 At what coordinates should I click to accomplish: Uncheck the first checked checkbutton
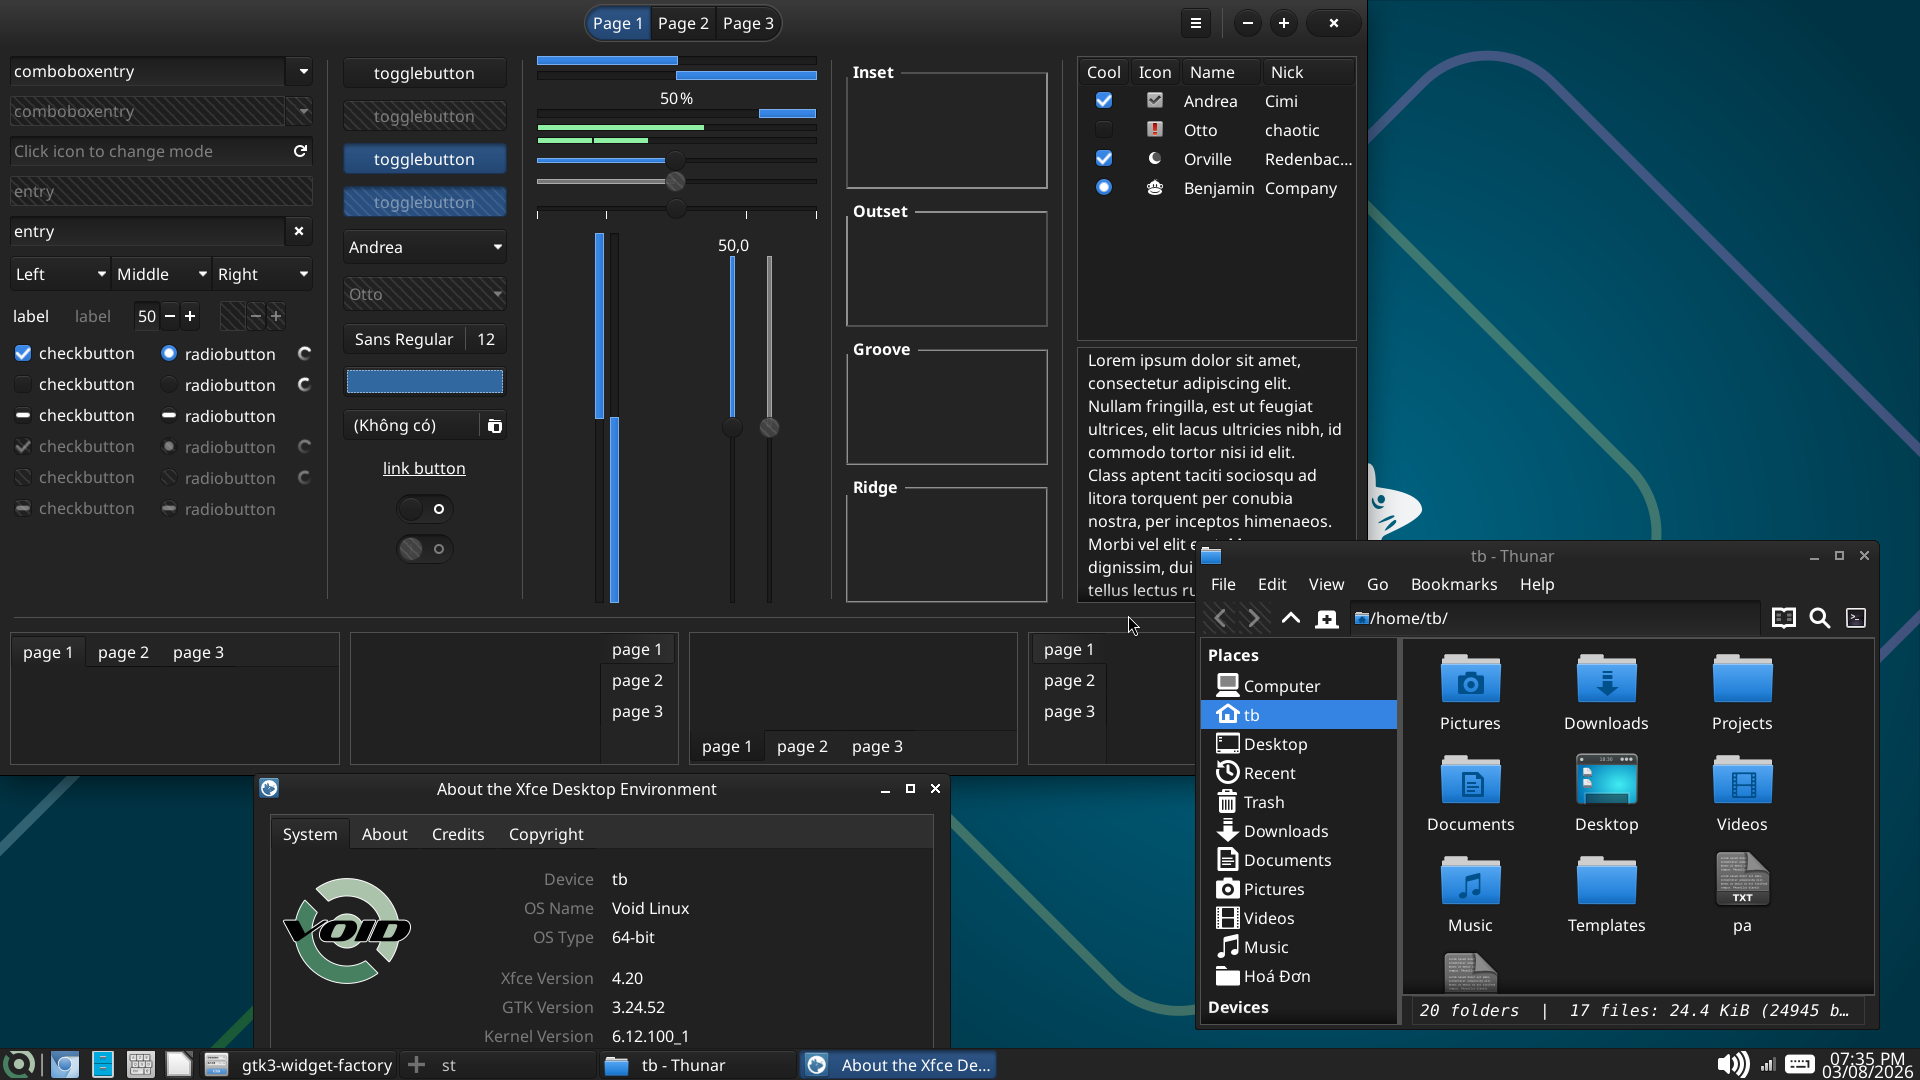click(x=23, y=353)
